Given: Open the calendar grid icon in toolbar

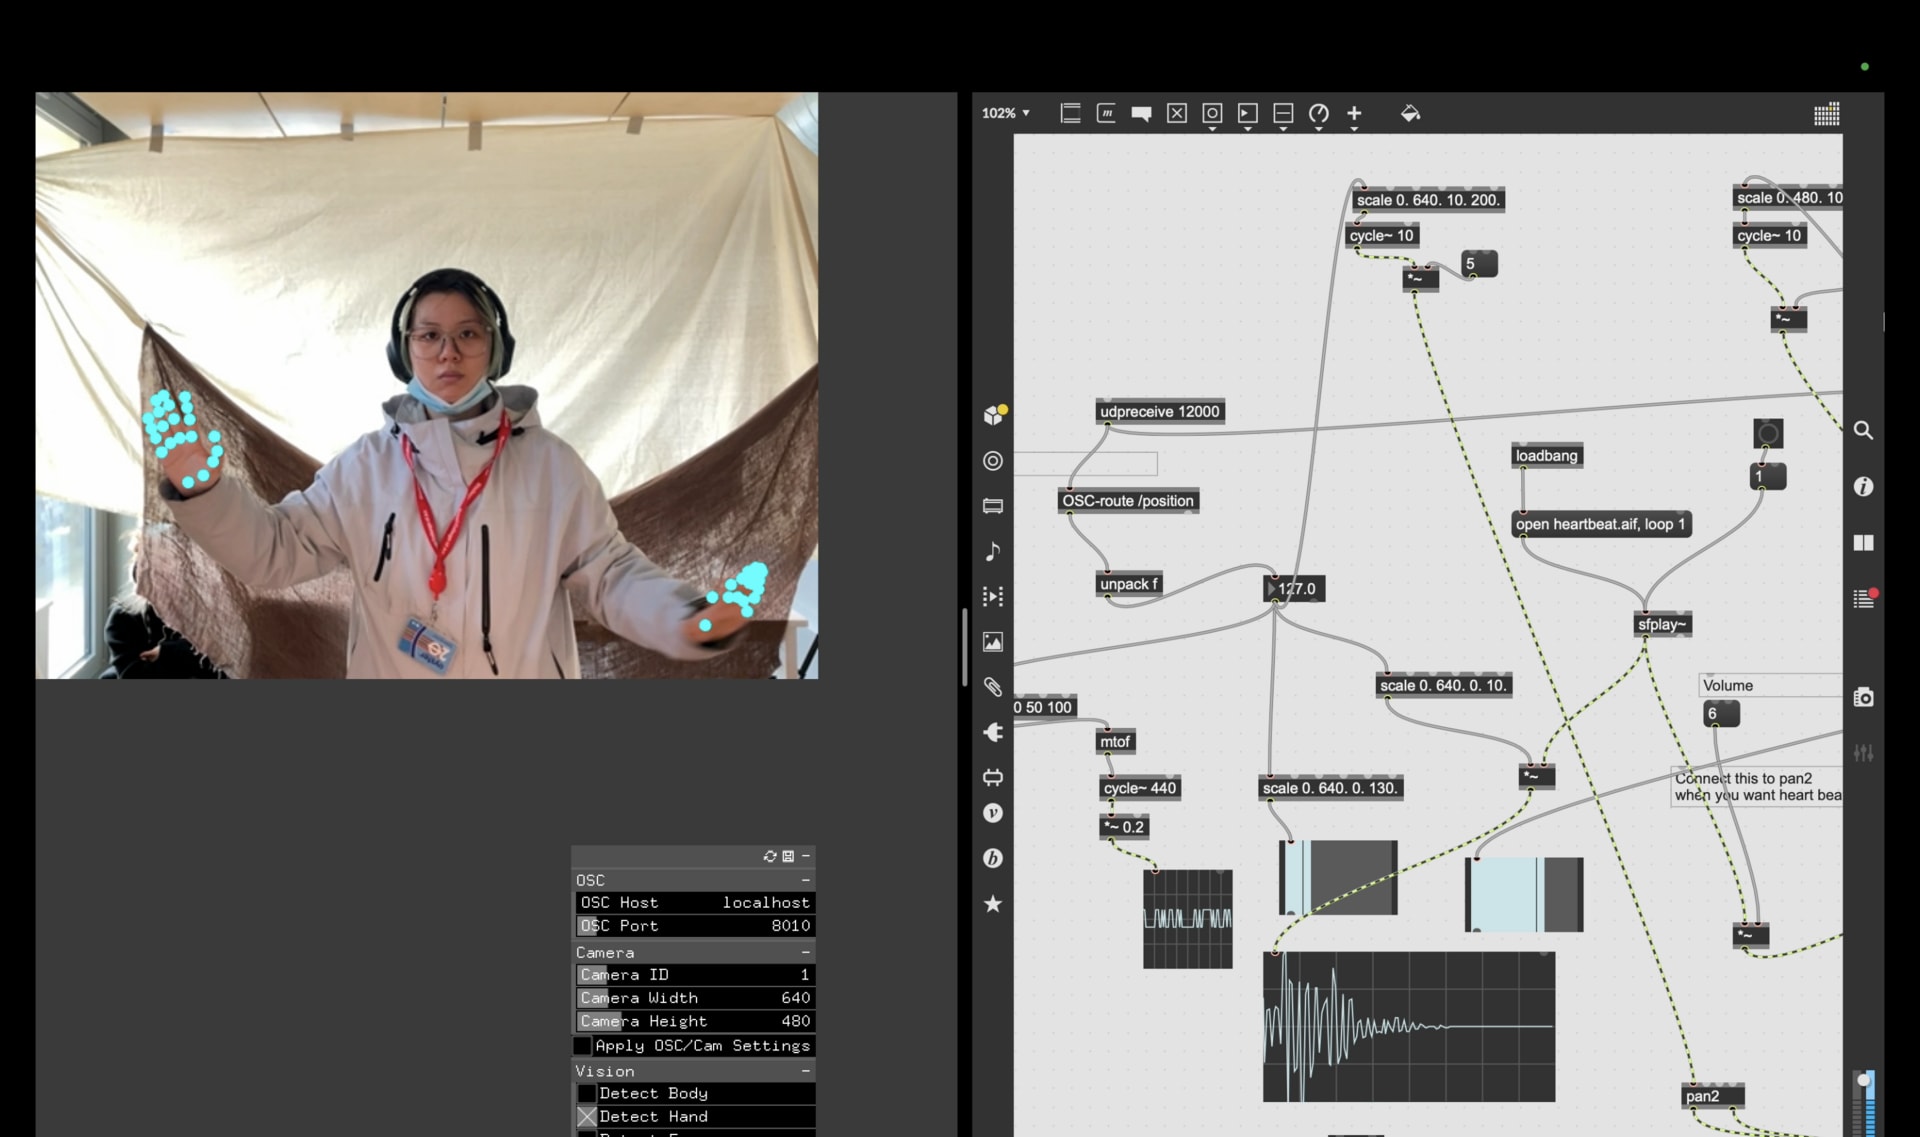Looking at the screenshot, I should tap(1826, 114).
